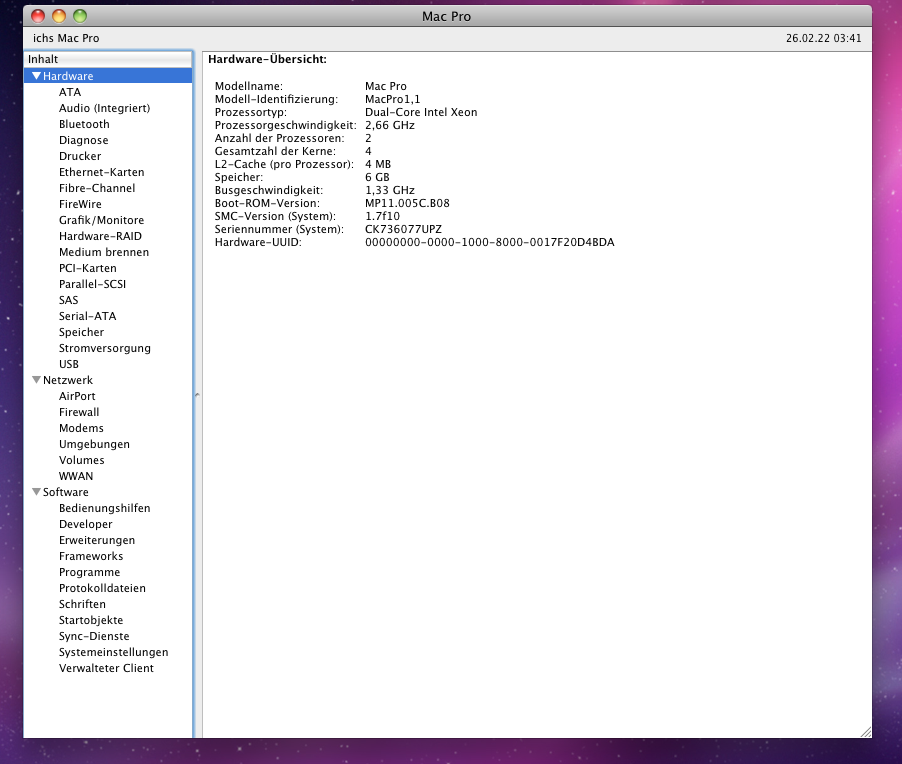Click the serial number value CK736077UPZ
This screenshot has width=902, height=764.
point(403,229)
